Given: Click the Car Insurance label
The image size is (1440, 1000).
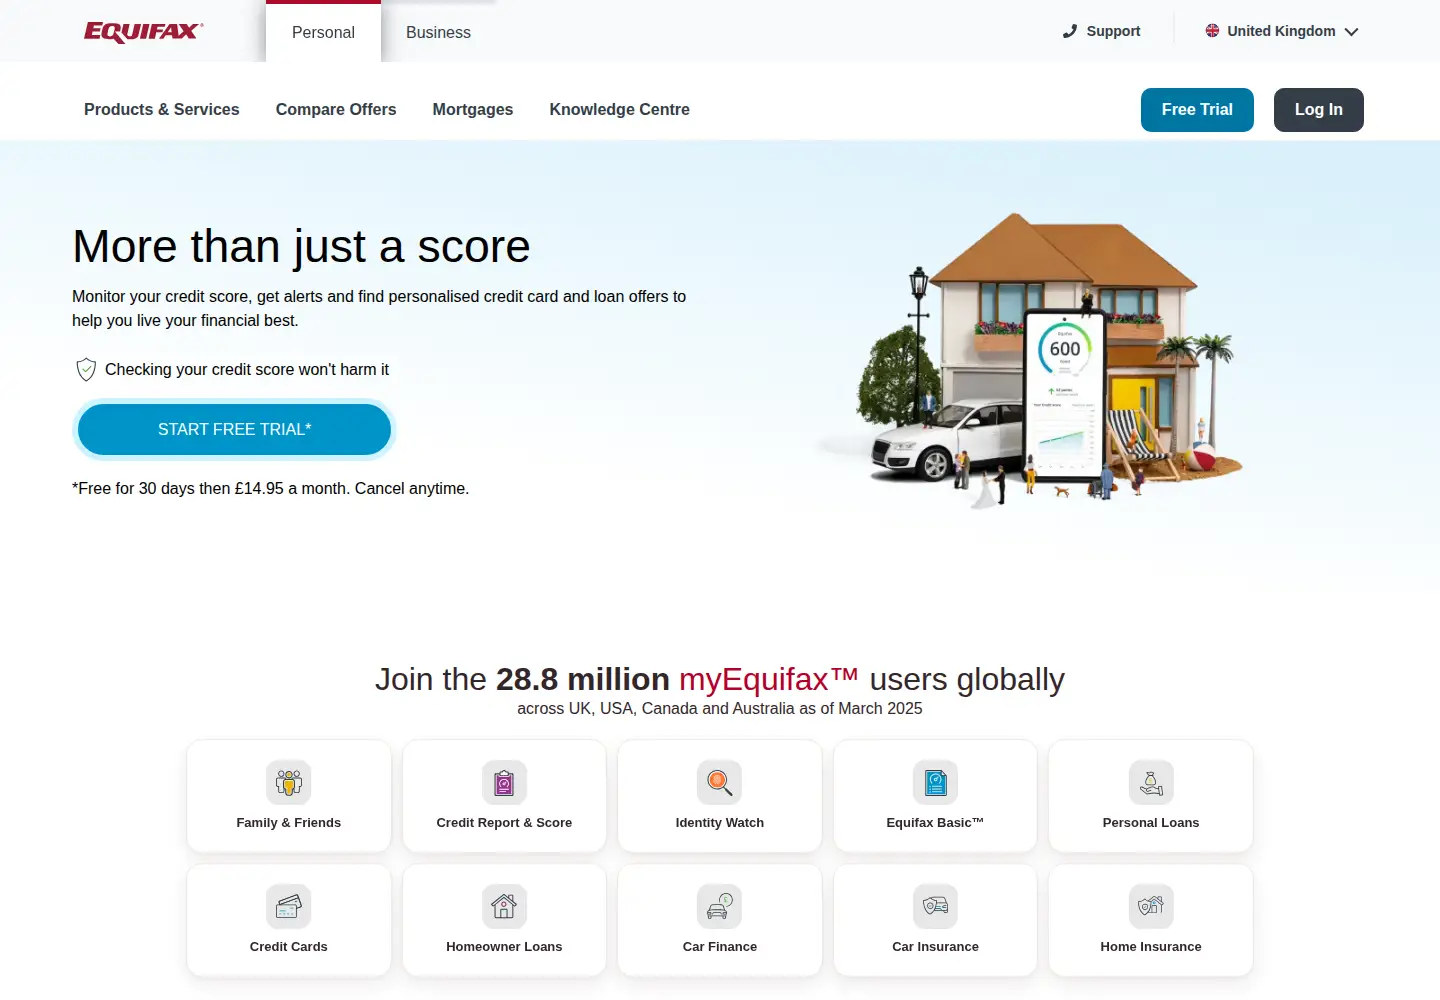Looking at the screenshot, I should coord(935,947).
